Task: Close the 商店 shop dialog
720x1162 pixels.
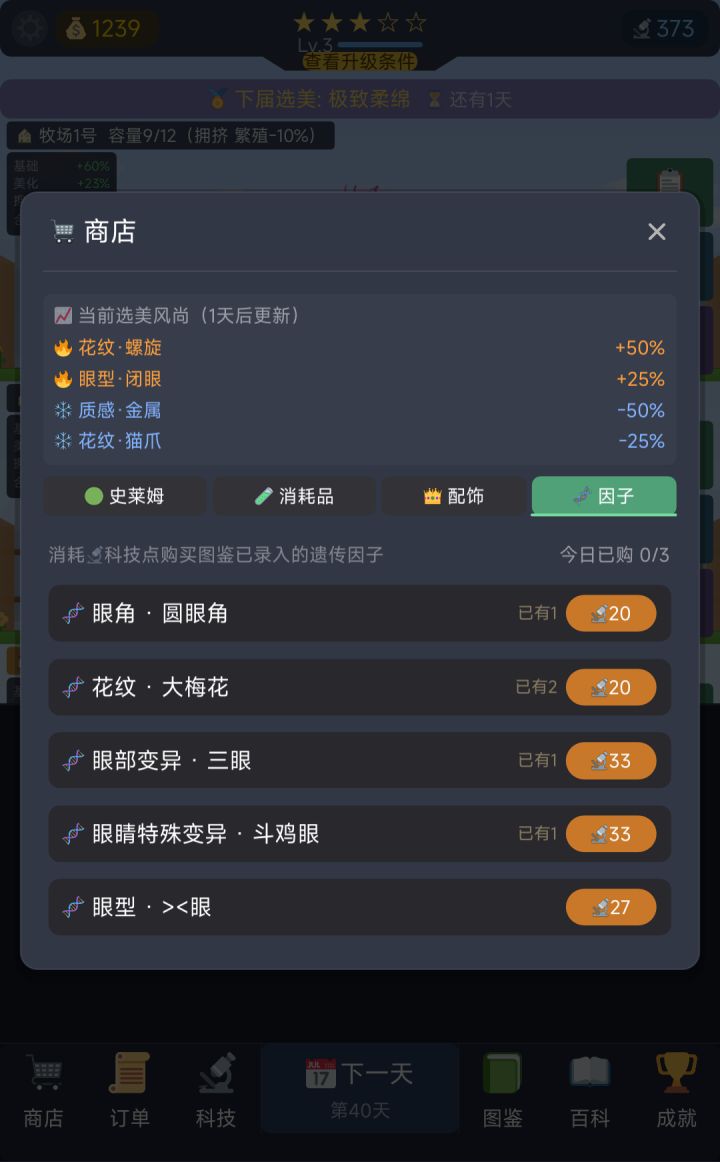Action: coord(656,232)
